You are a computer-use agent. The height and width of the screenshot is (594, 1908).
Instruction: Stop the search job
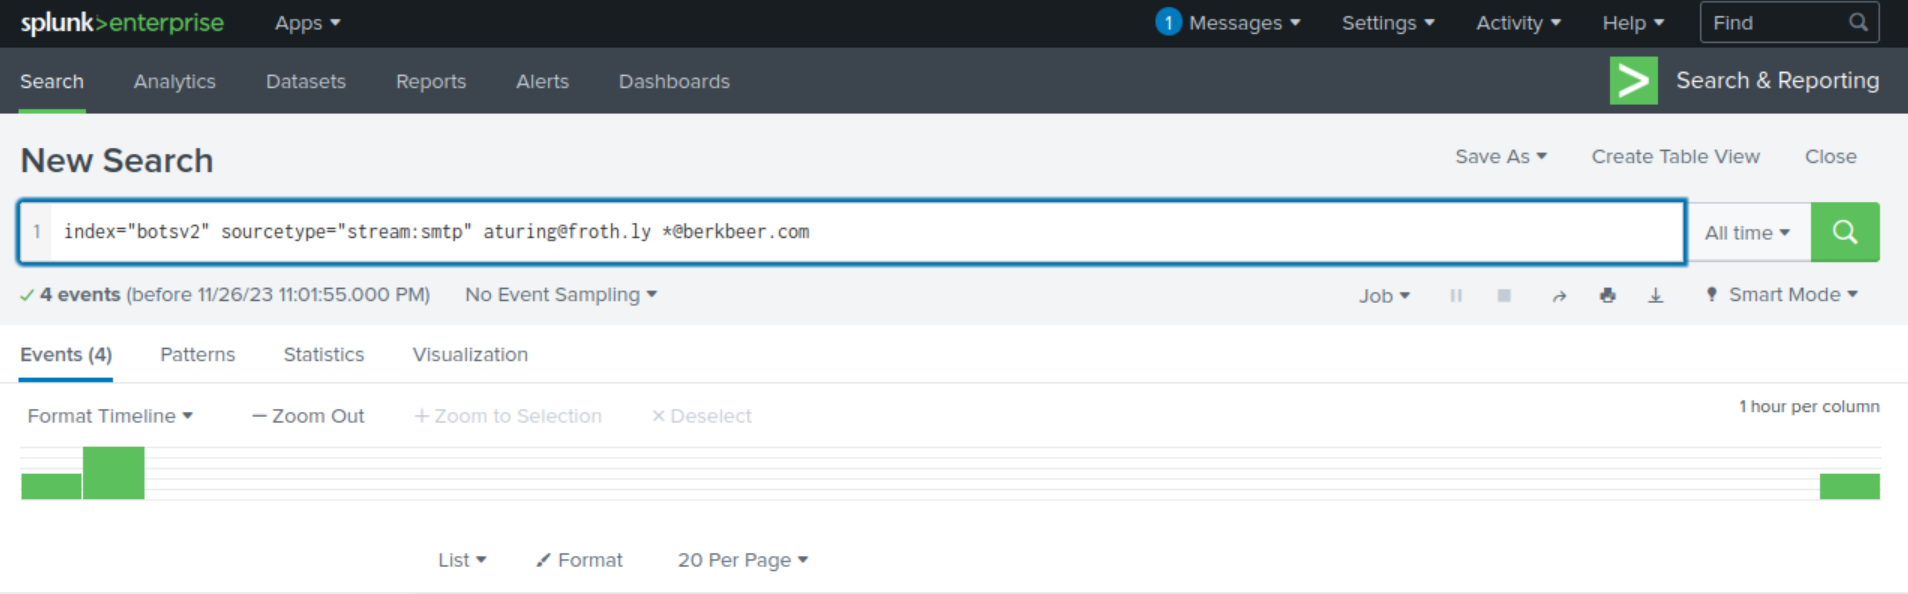tap(1504, 295)
